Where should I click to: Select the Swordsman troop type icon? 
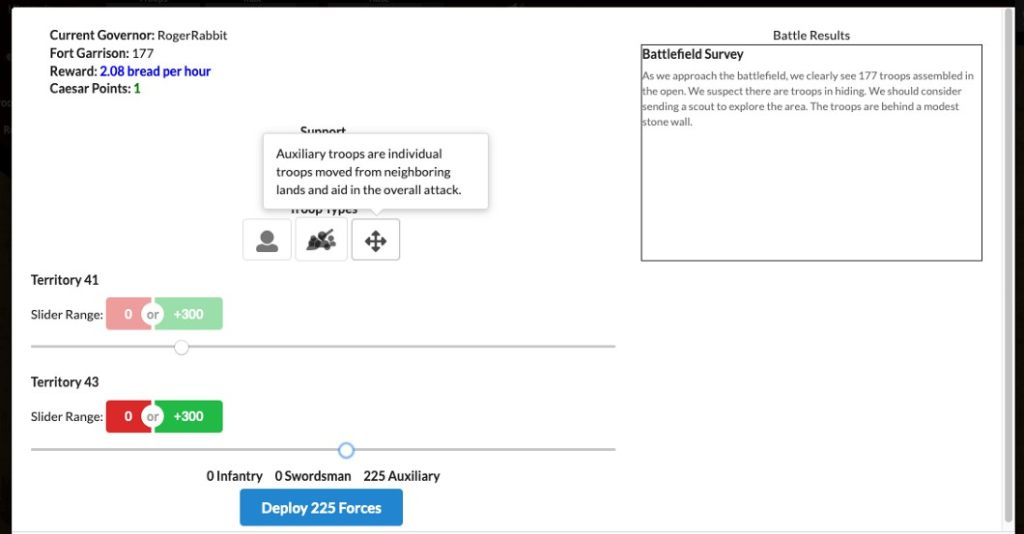[321, 240]
